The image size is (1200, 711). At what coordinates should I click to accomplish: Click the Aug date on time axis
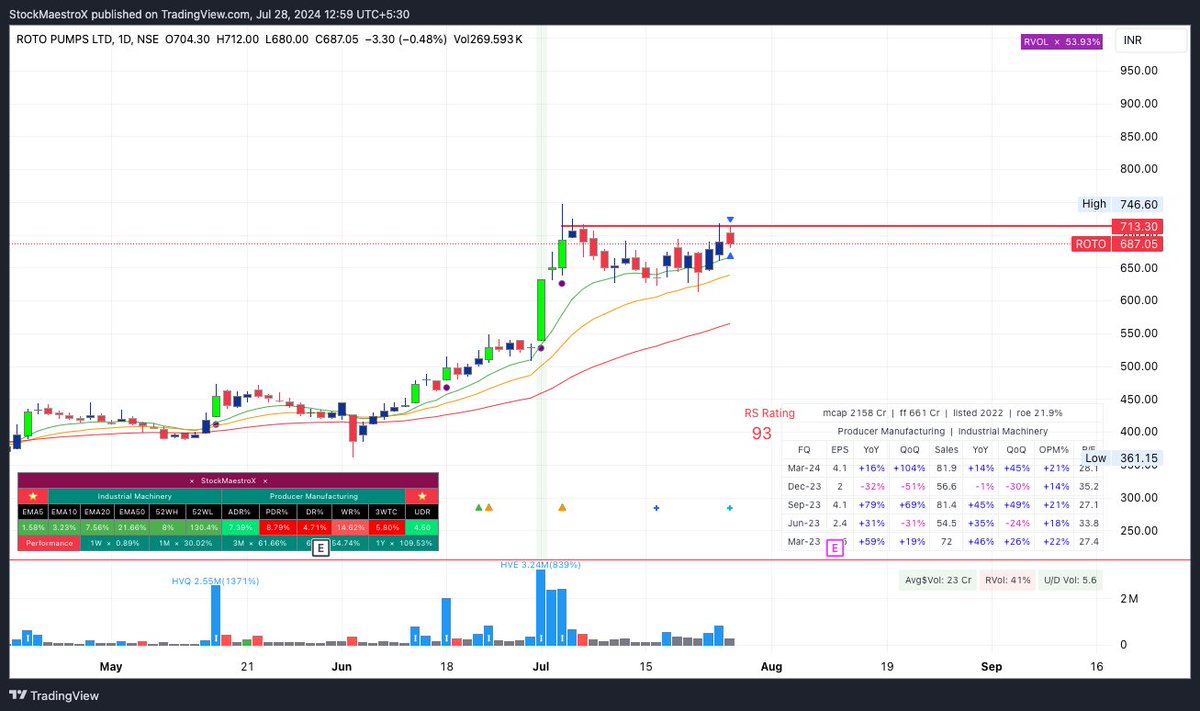770,666
